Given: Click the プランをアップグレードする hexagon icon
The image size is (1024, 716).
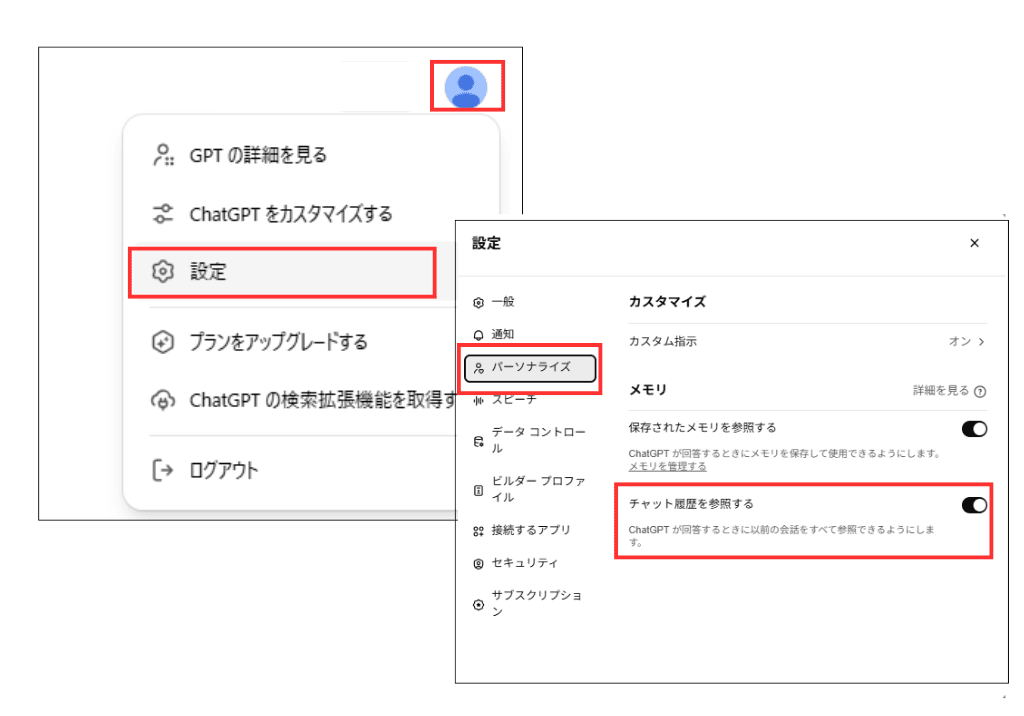Looking at the screenshot, I should [x=162, y=342].
